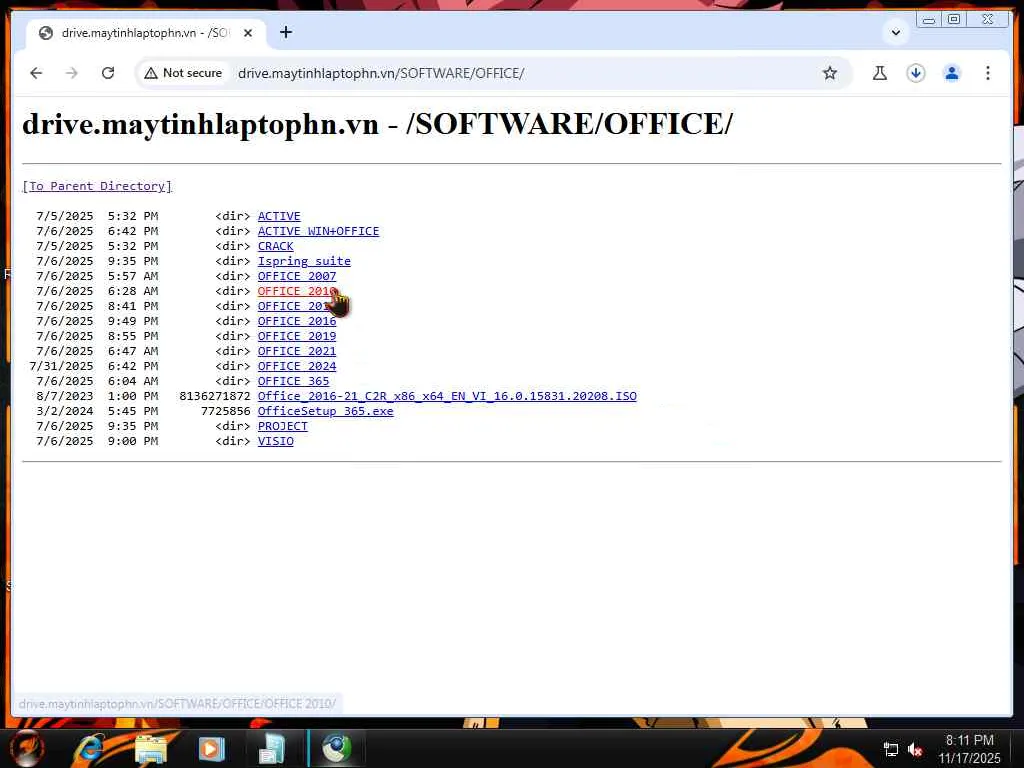Open the profile avatar menu
This screenshot has height=768, width=1024.
click(x=952, y=73)
